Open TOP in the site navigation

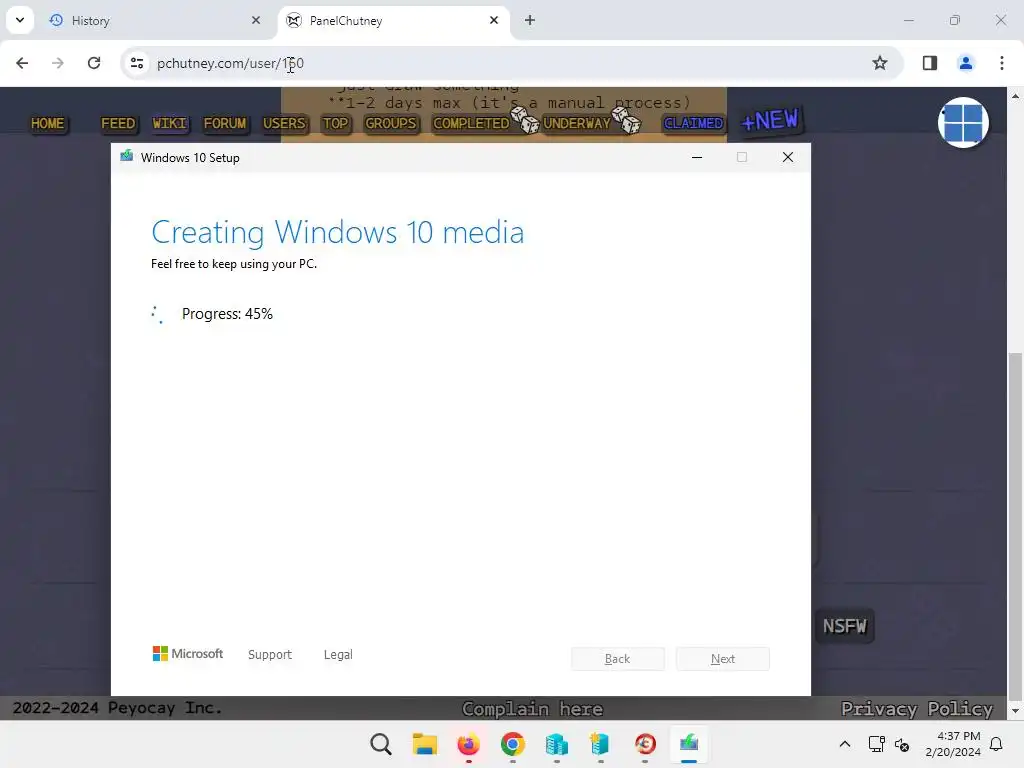click(336, 123)
